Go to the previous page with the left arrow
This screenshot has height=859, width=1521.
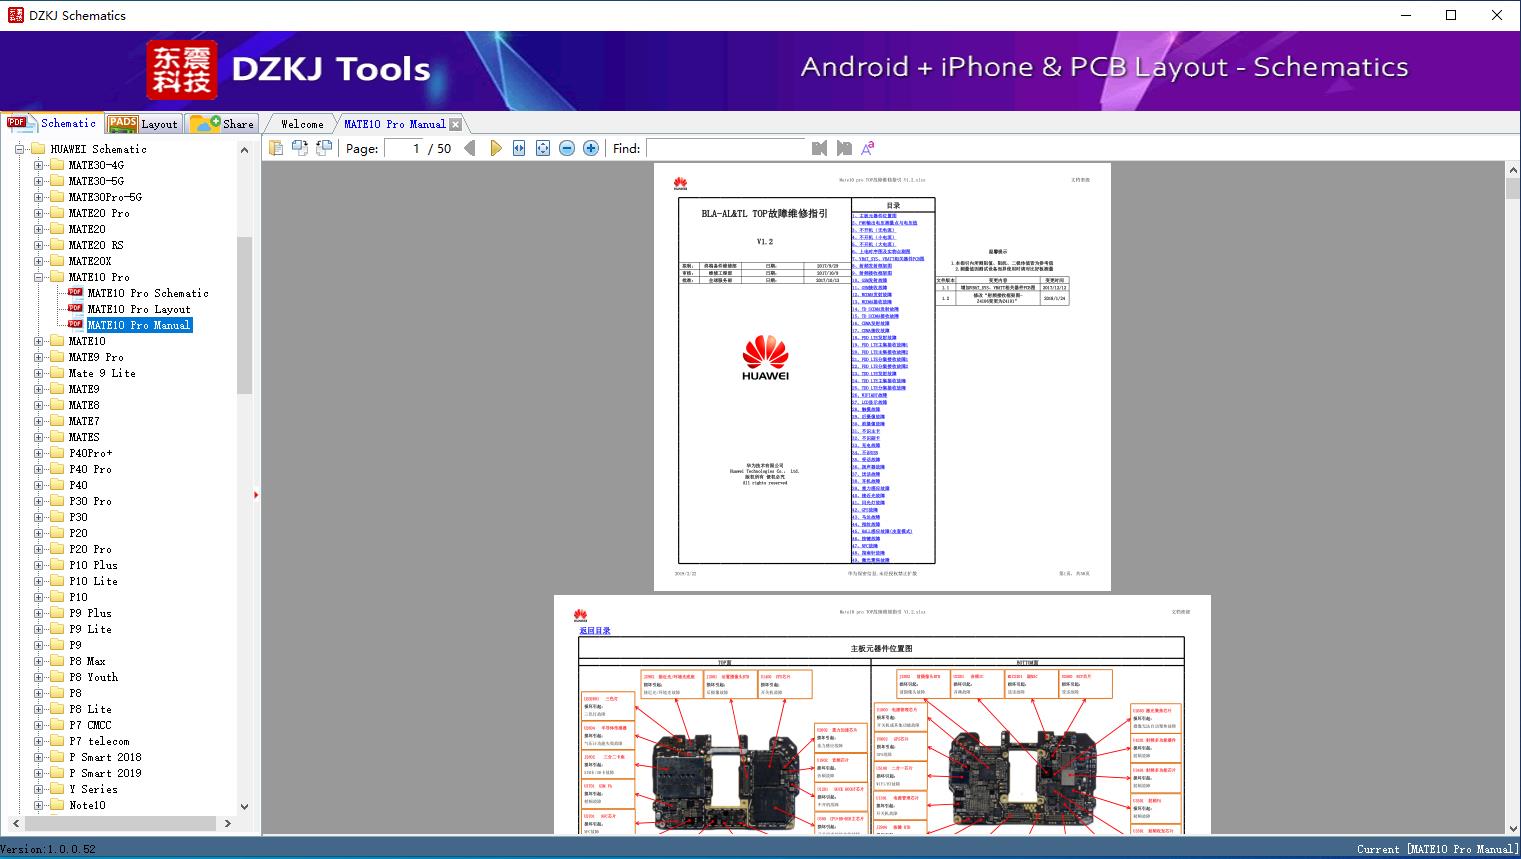coord(470,148)
